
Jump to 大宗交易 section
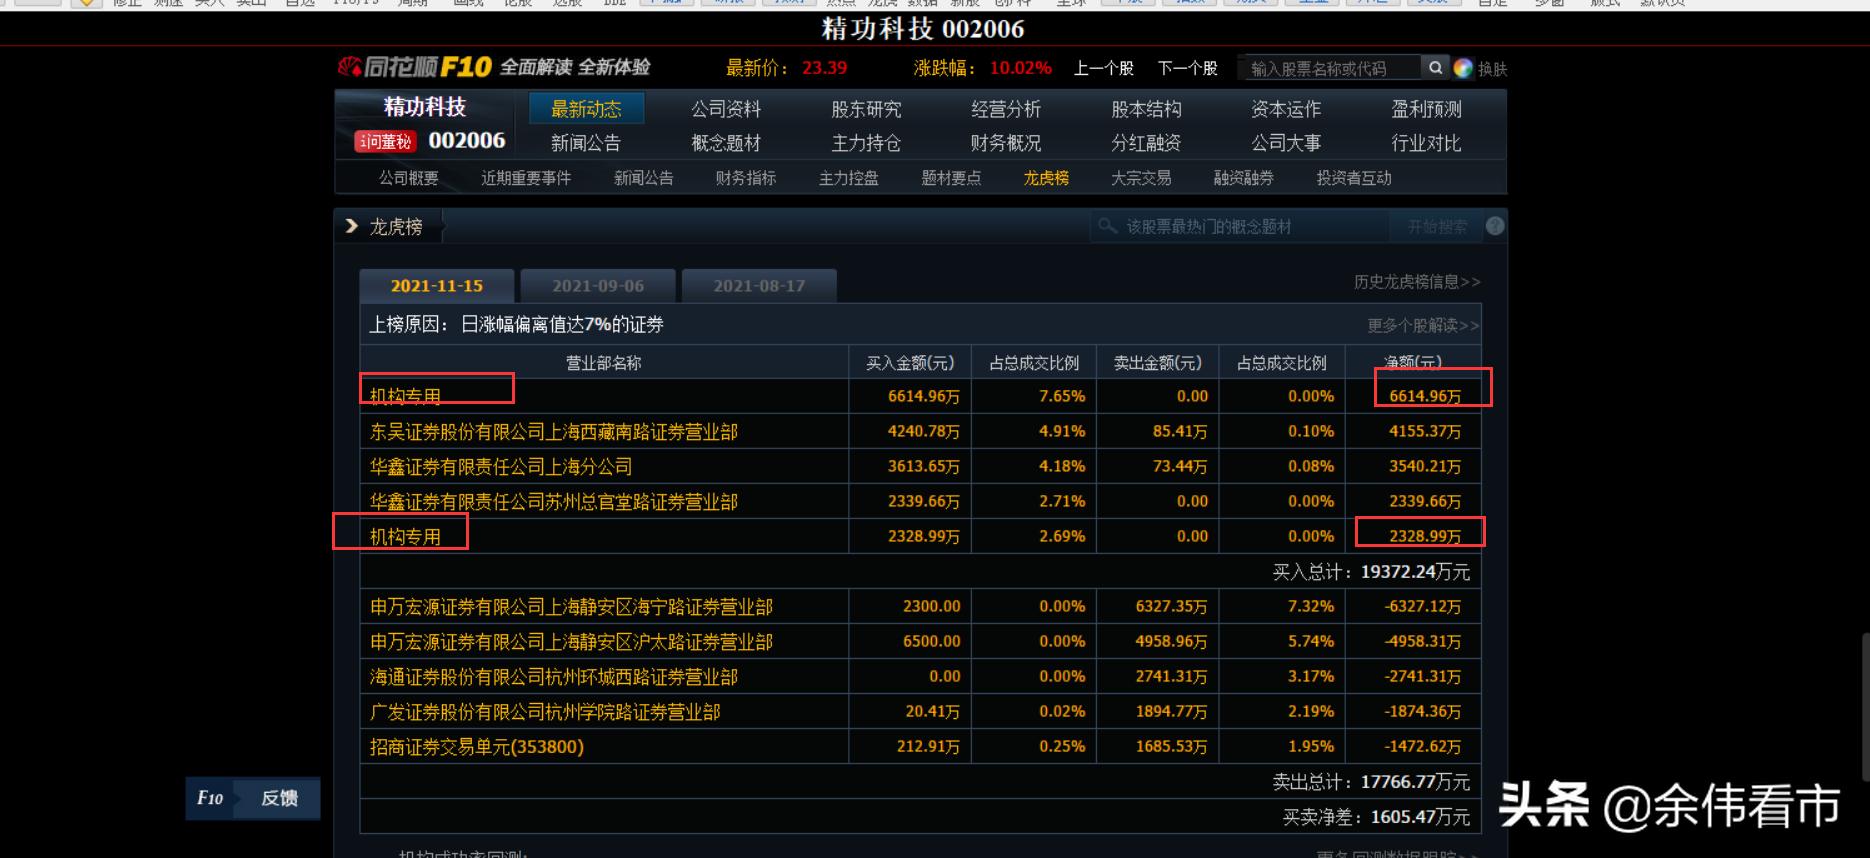pyautogui.click(x=1141, y=178)
